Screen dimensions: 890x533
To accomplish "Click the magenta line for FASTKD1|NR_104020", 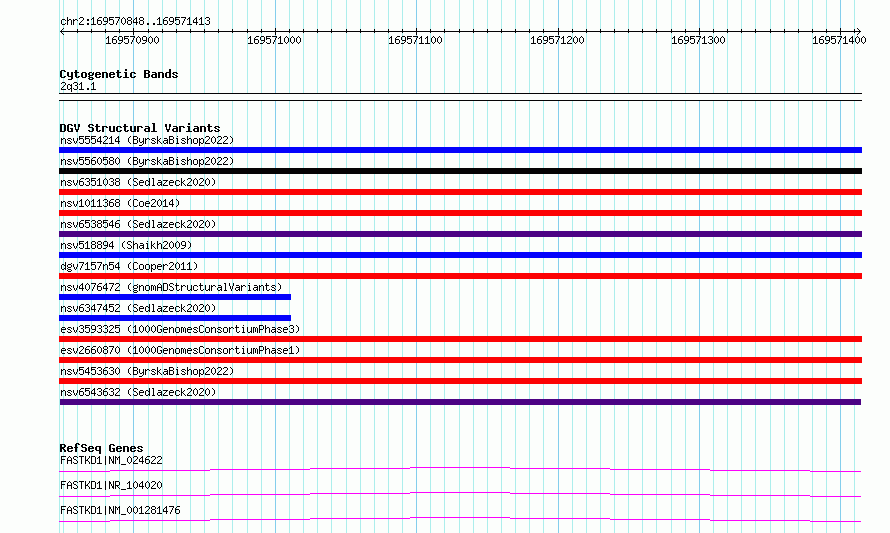I will coord(460,494).
